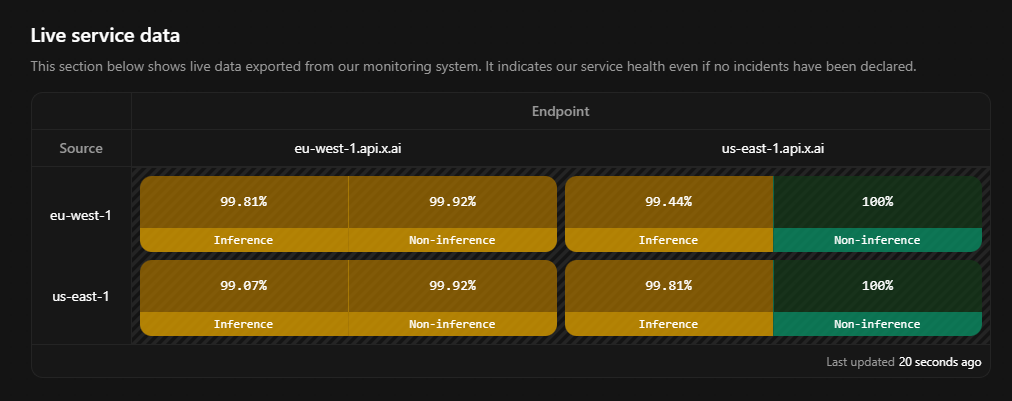Click yellow Inference label under the 99.44% cell
This screenshot has width=1012, height=401.
click(669, 240)
